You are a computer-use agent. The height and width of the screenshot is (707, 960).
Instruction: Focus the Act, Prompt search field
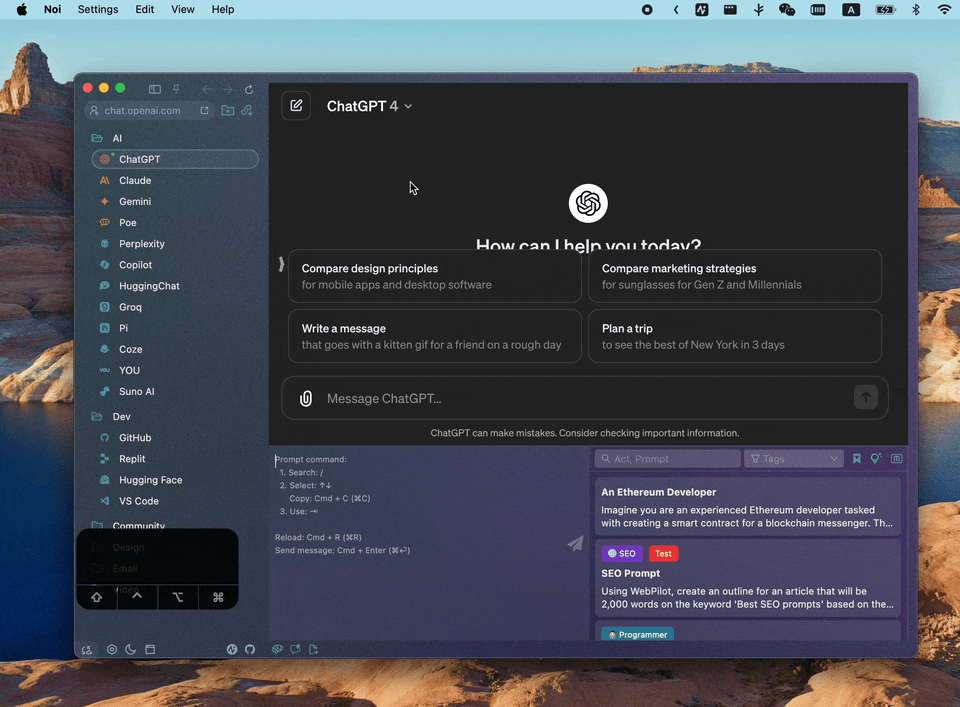pos(667,458)
